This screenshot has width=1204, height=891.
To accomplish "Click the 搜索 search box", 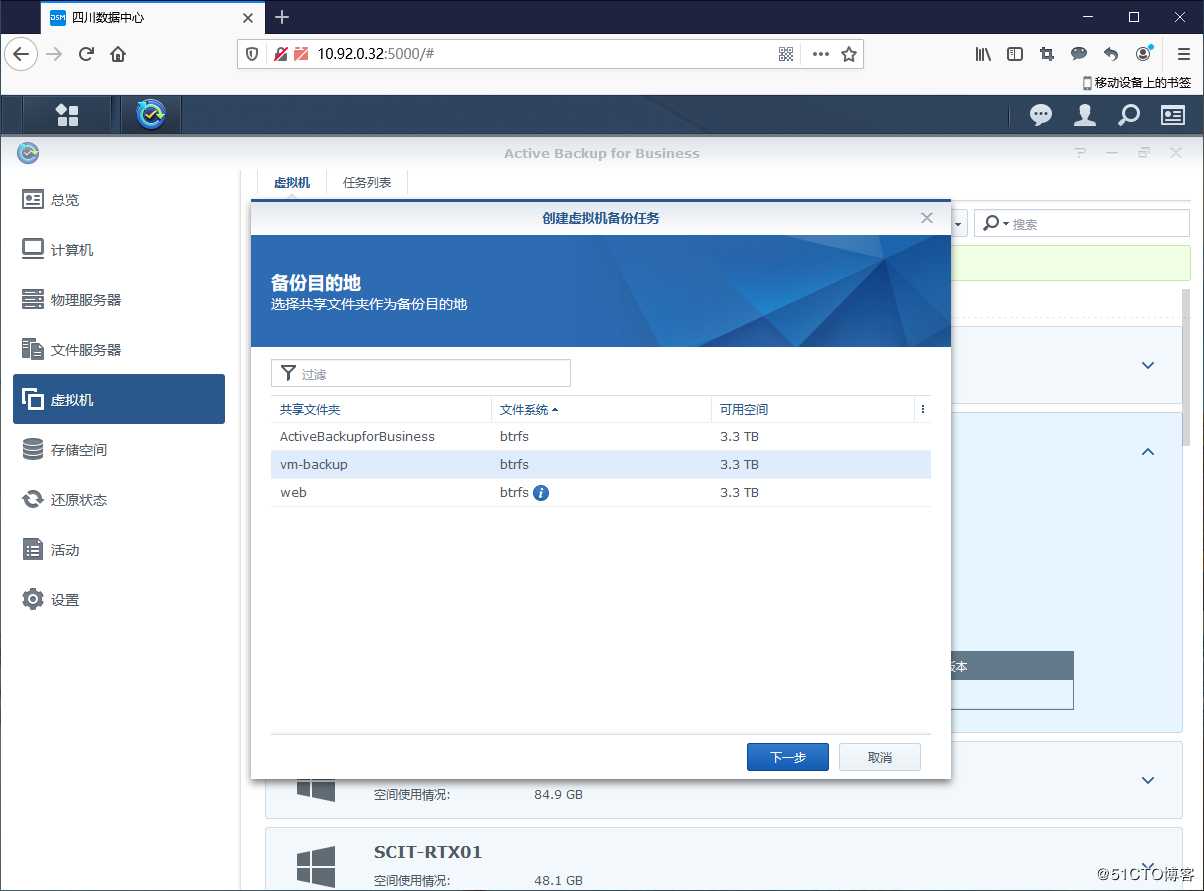I will click(x=1083, y=223).
